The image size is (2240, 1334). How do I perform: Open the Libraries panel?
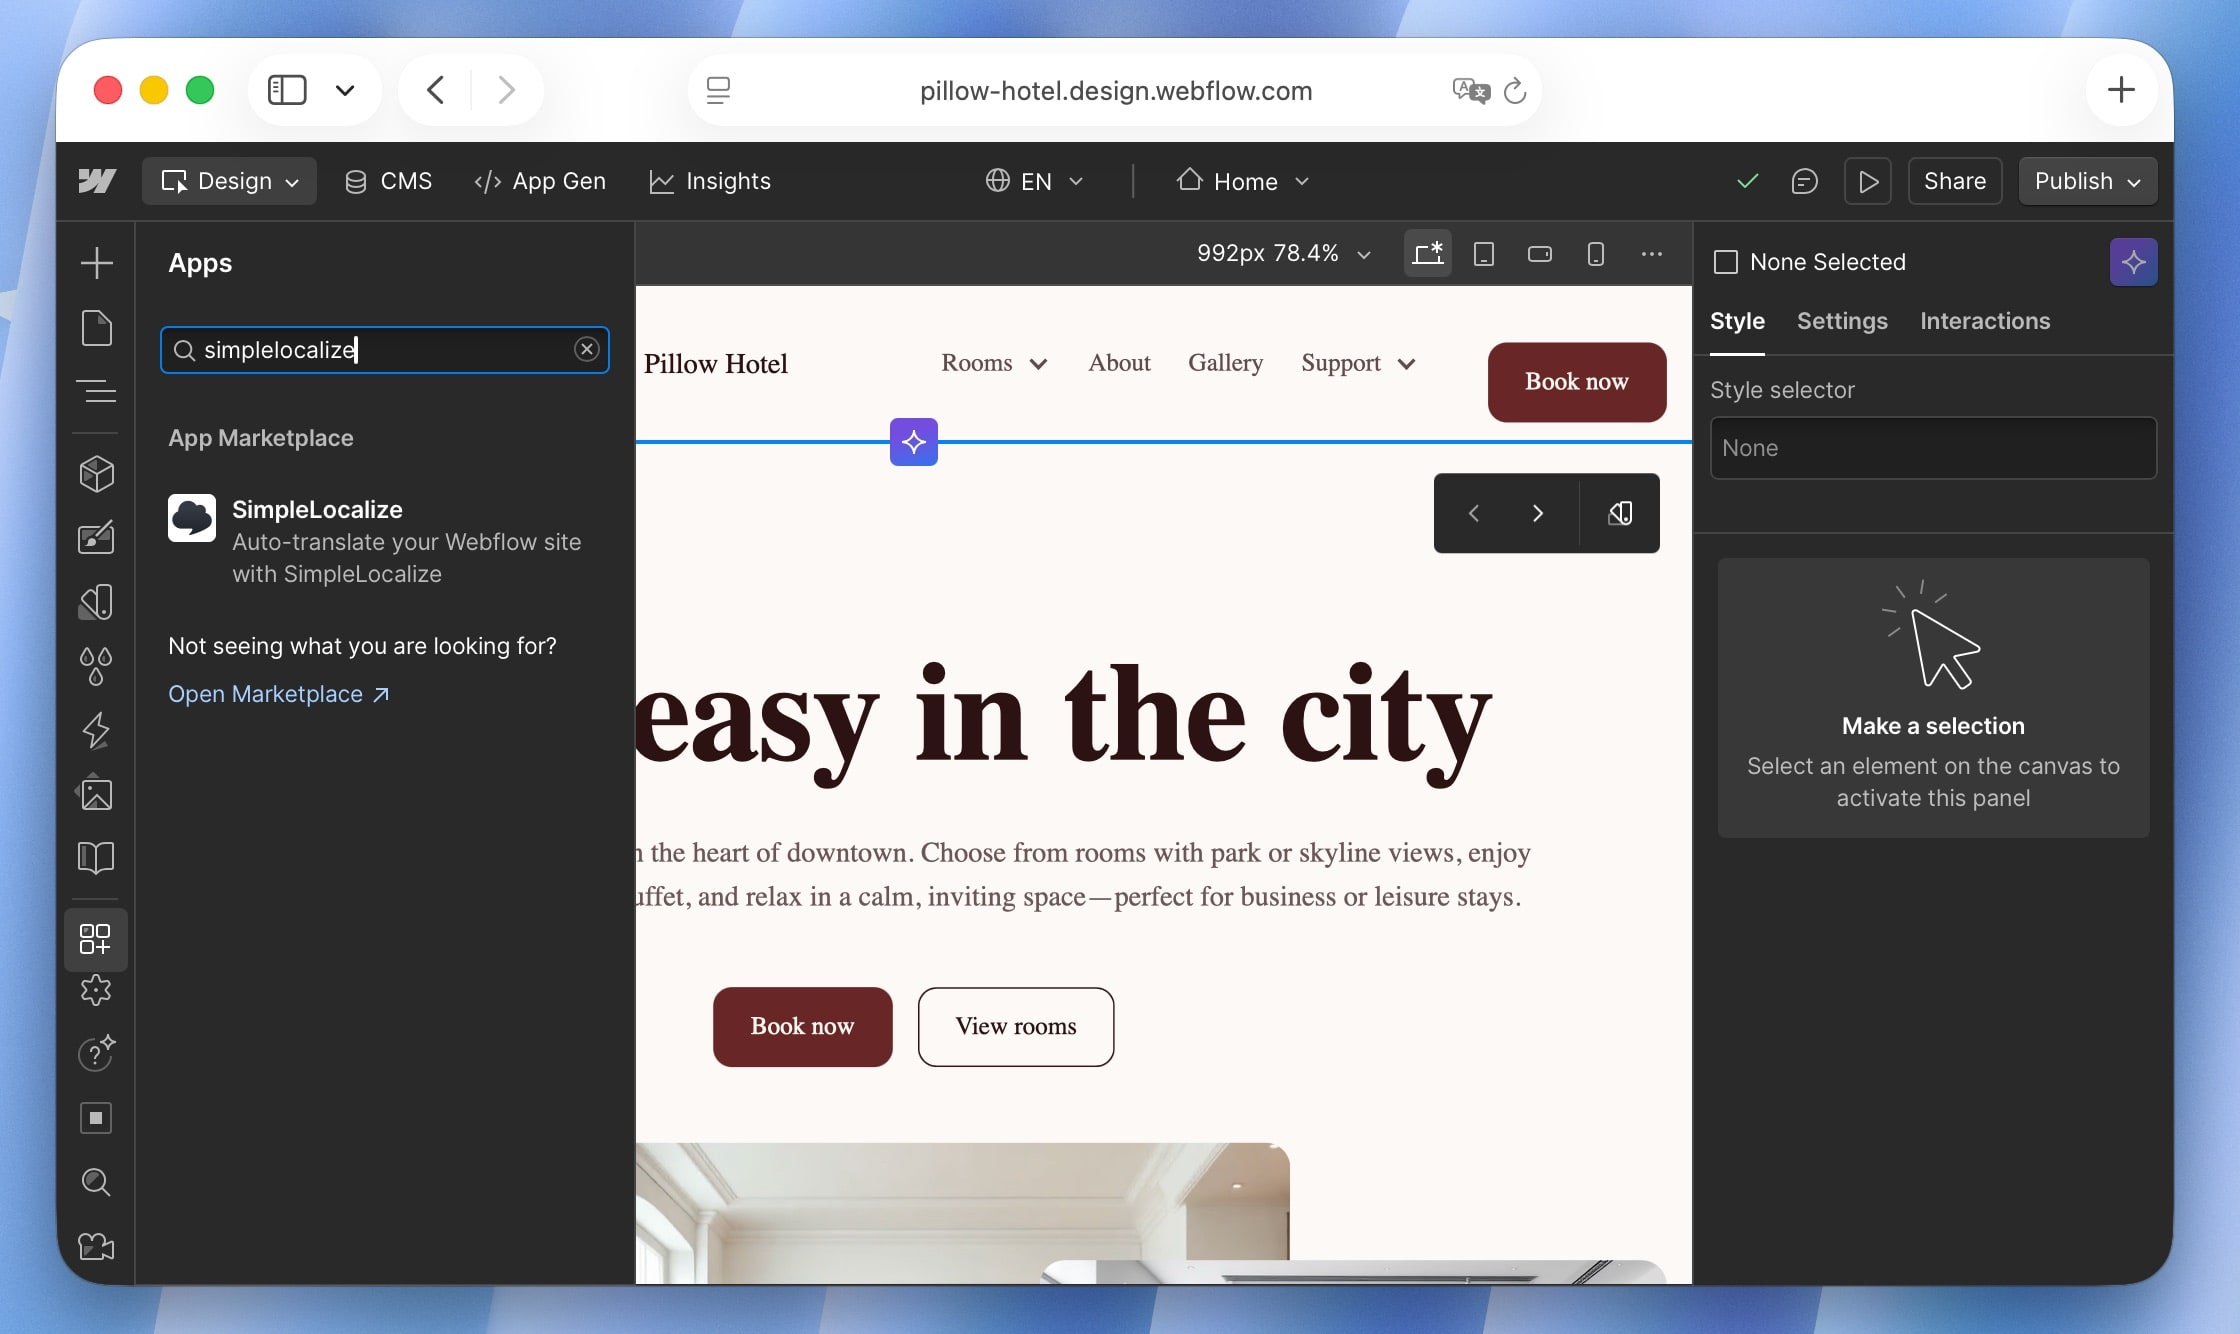click(x=96, y=858)
